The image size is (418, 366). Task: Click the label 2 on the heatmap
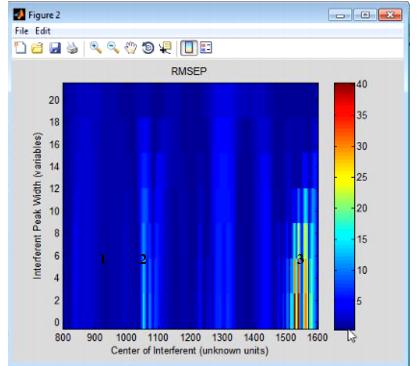pyautogui.click(x=143, y=259)
